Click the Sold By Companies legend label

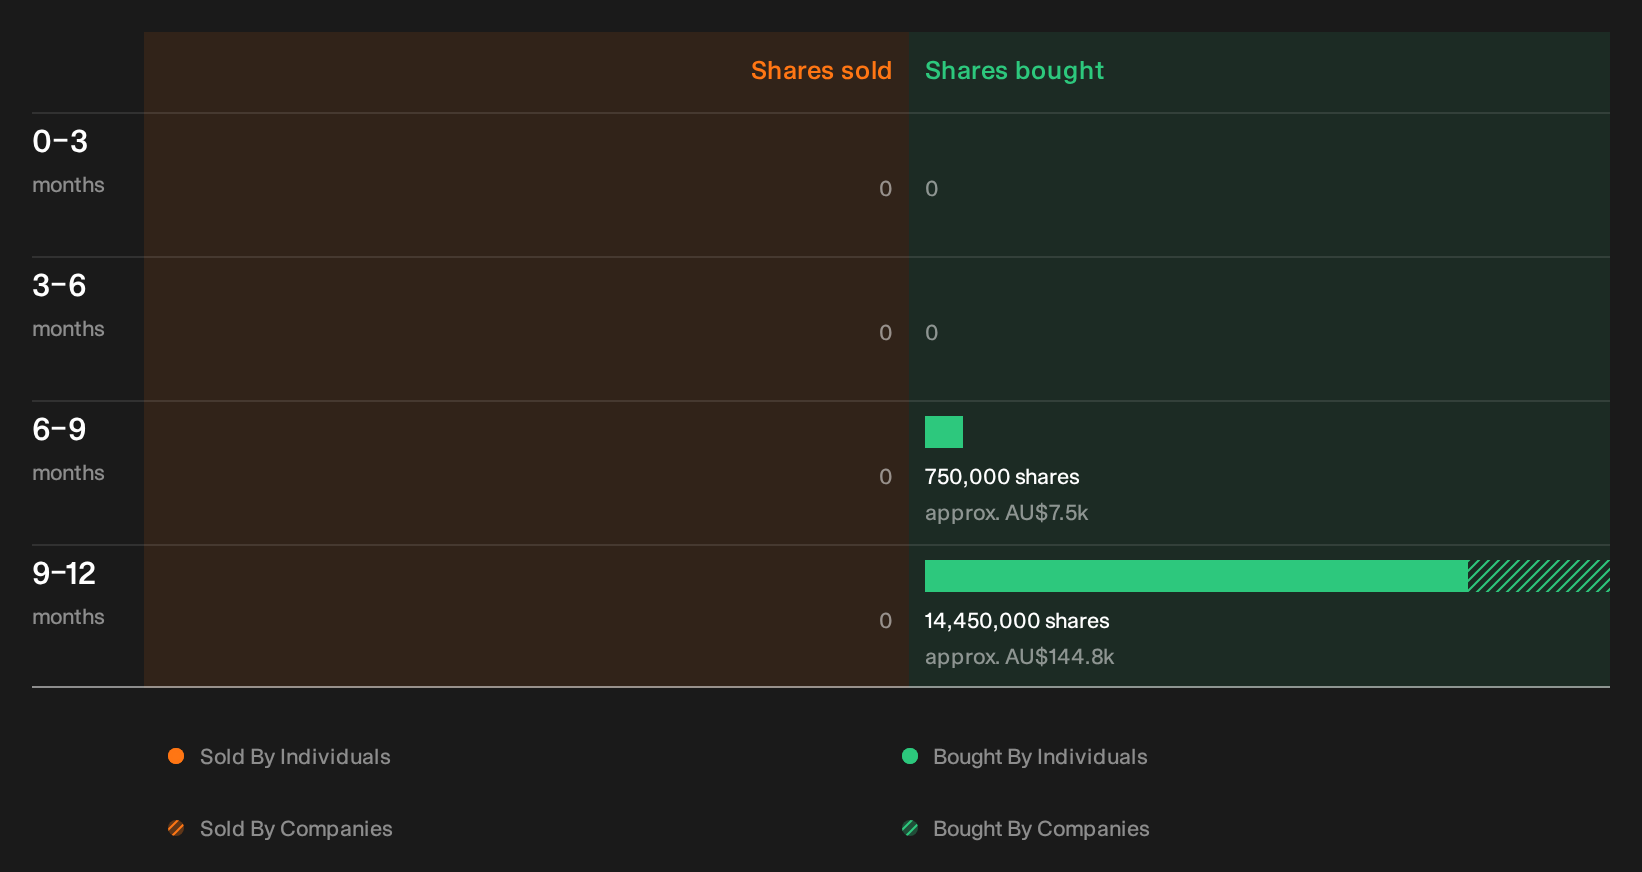click(x=296, y=829)
